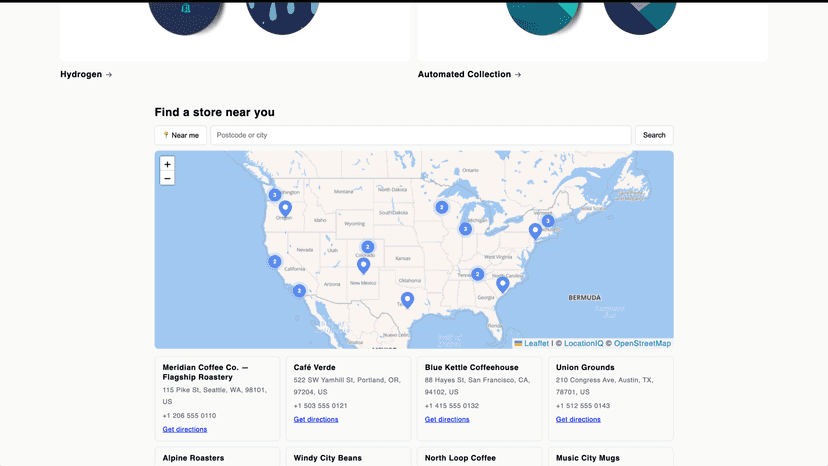Open the LocationIQ attribution link
The width and height of the screenshot is (828, 466).
click(x=584, y=343)
